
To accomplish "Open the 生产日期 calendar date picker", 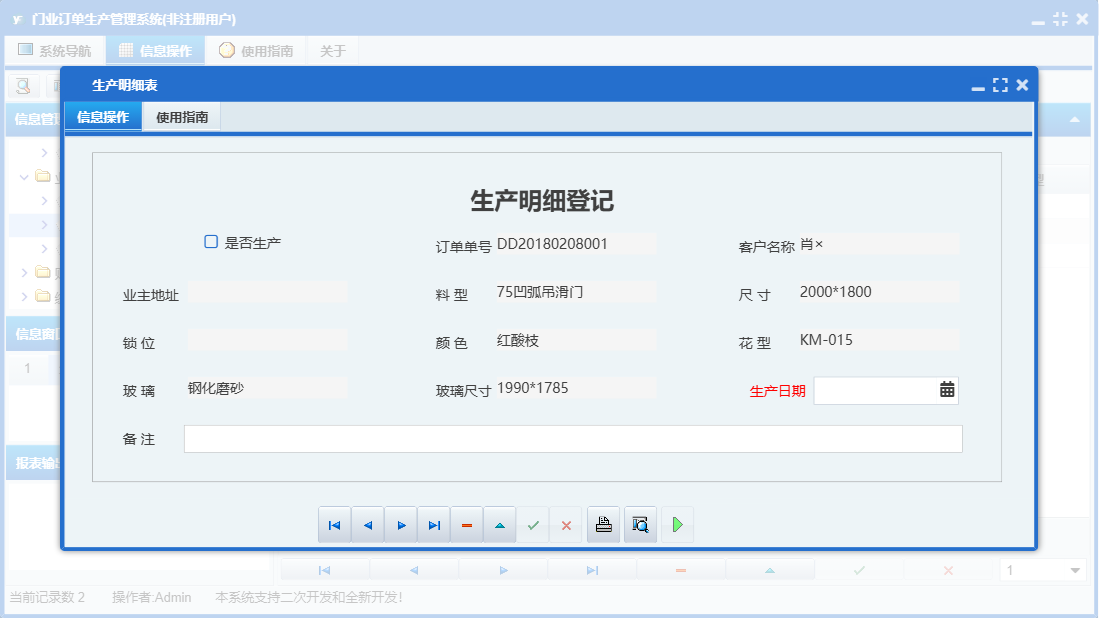I will point(947,389).
